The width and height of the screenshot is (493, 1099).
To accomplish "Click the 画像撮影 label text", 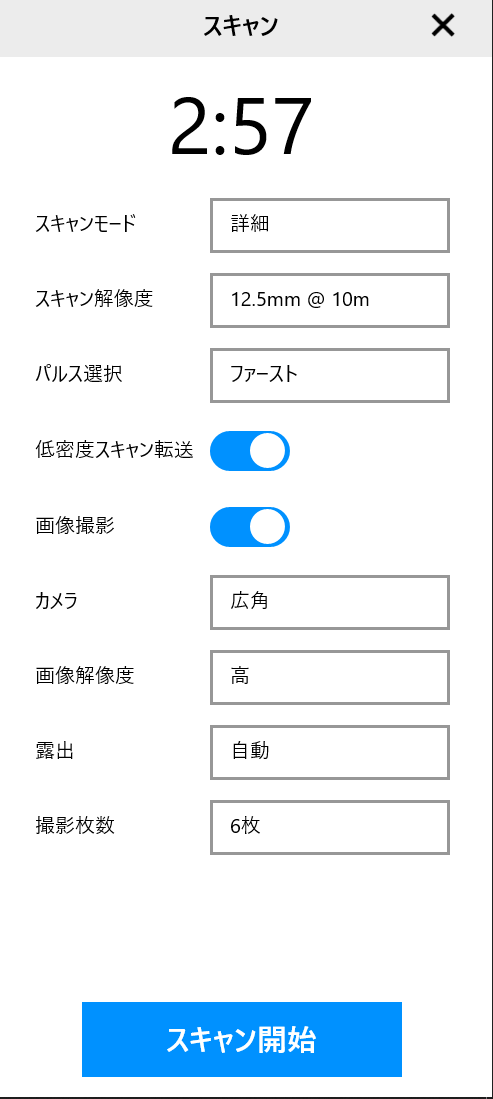I will (75, 526).
